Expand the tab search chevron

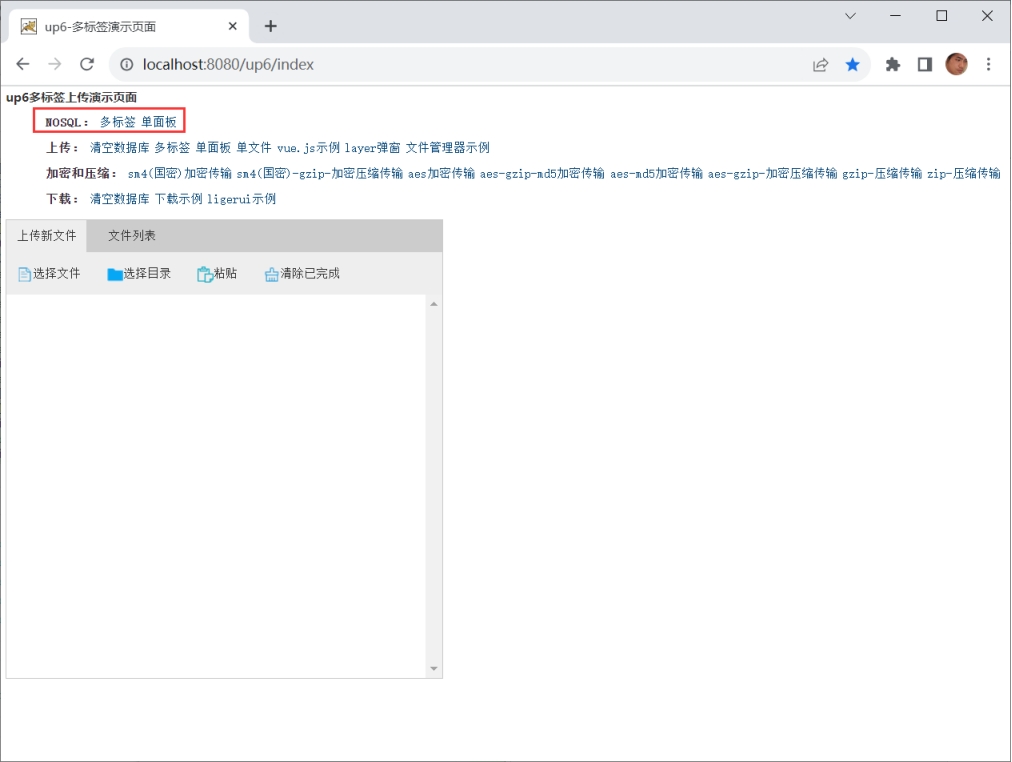tap(850, 16)
